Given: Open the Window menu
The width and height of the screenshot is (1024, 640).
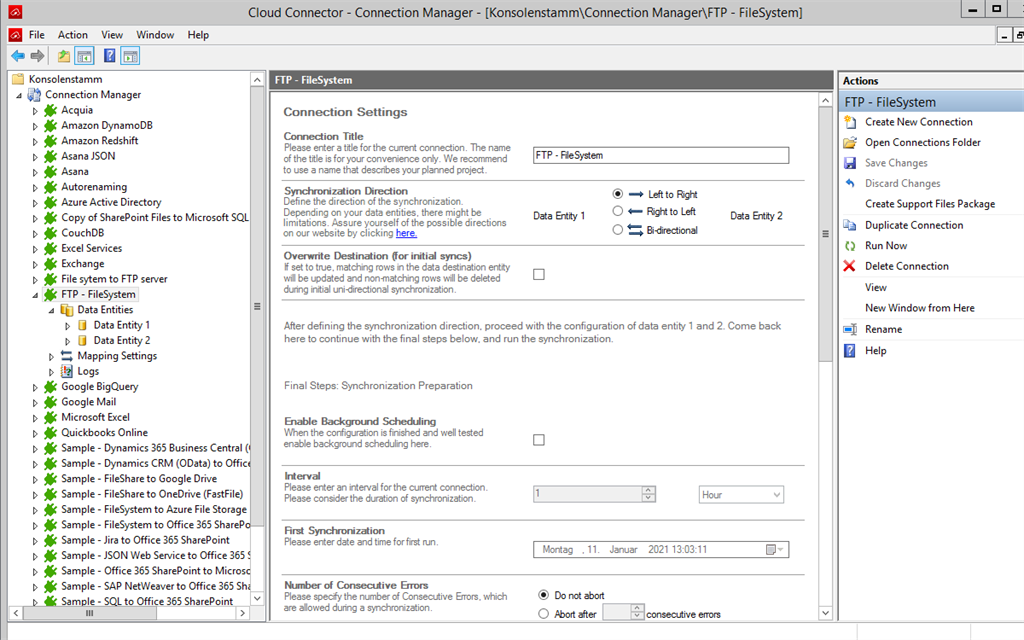Looking at the screenshot, I should pos(155,35).
